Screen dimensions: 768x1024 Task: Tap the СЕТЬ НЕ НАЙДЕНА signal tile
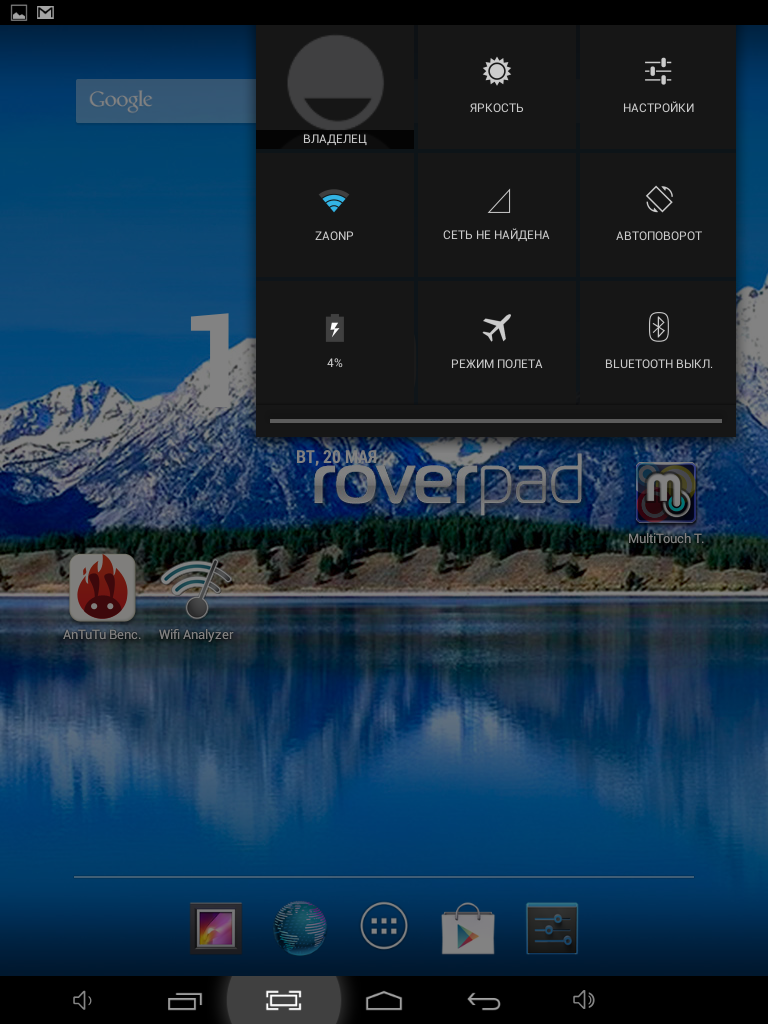(496, 215)
